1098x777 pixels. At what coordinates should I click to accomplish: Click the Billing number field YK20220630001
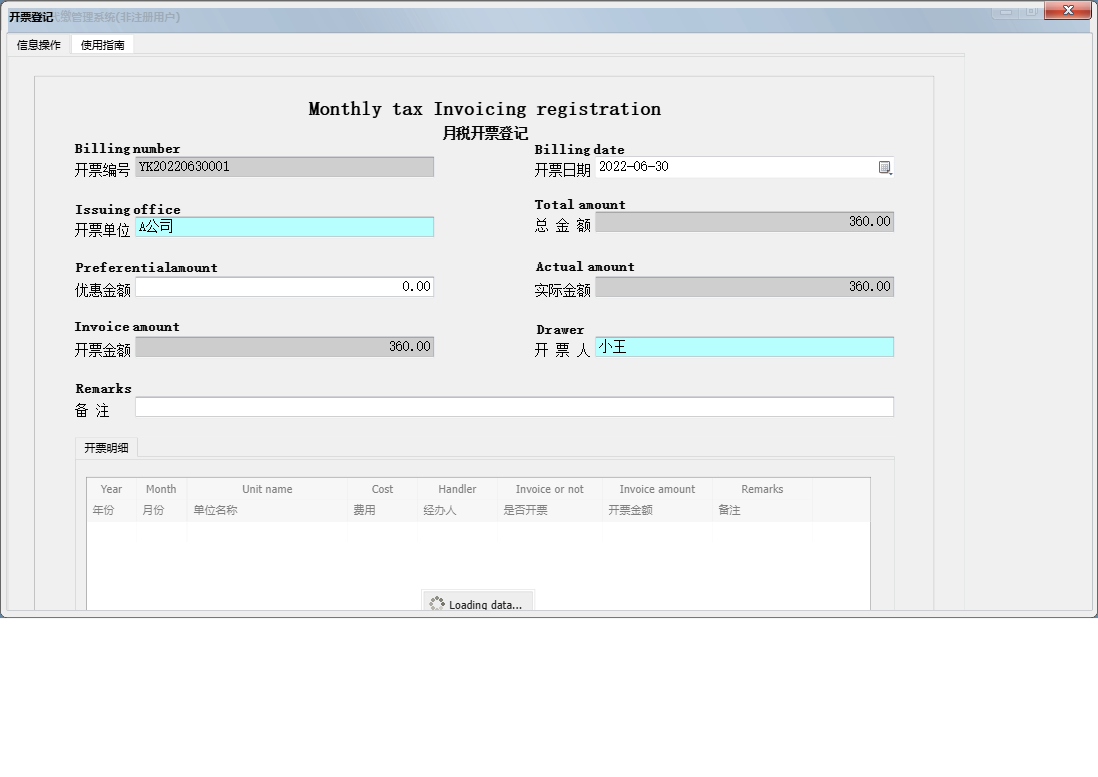pyautogui.click(x=284, y=167)
